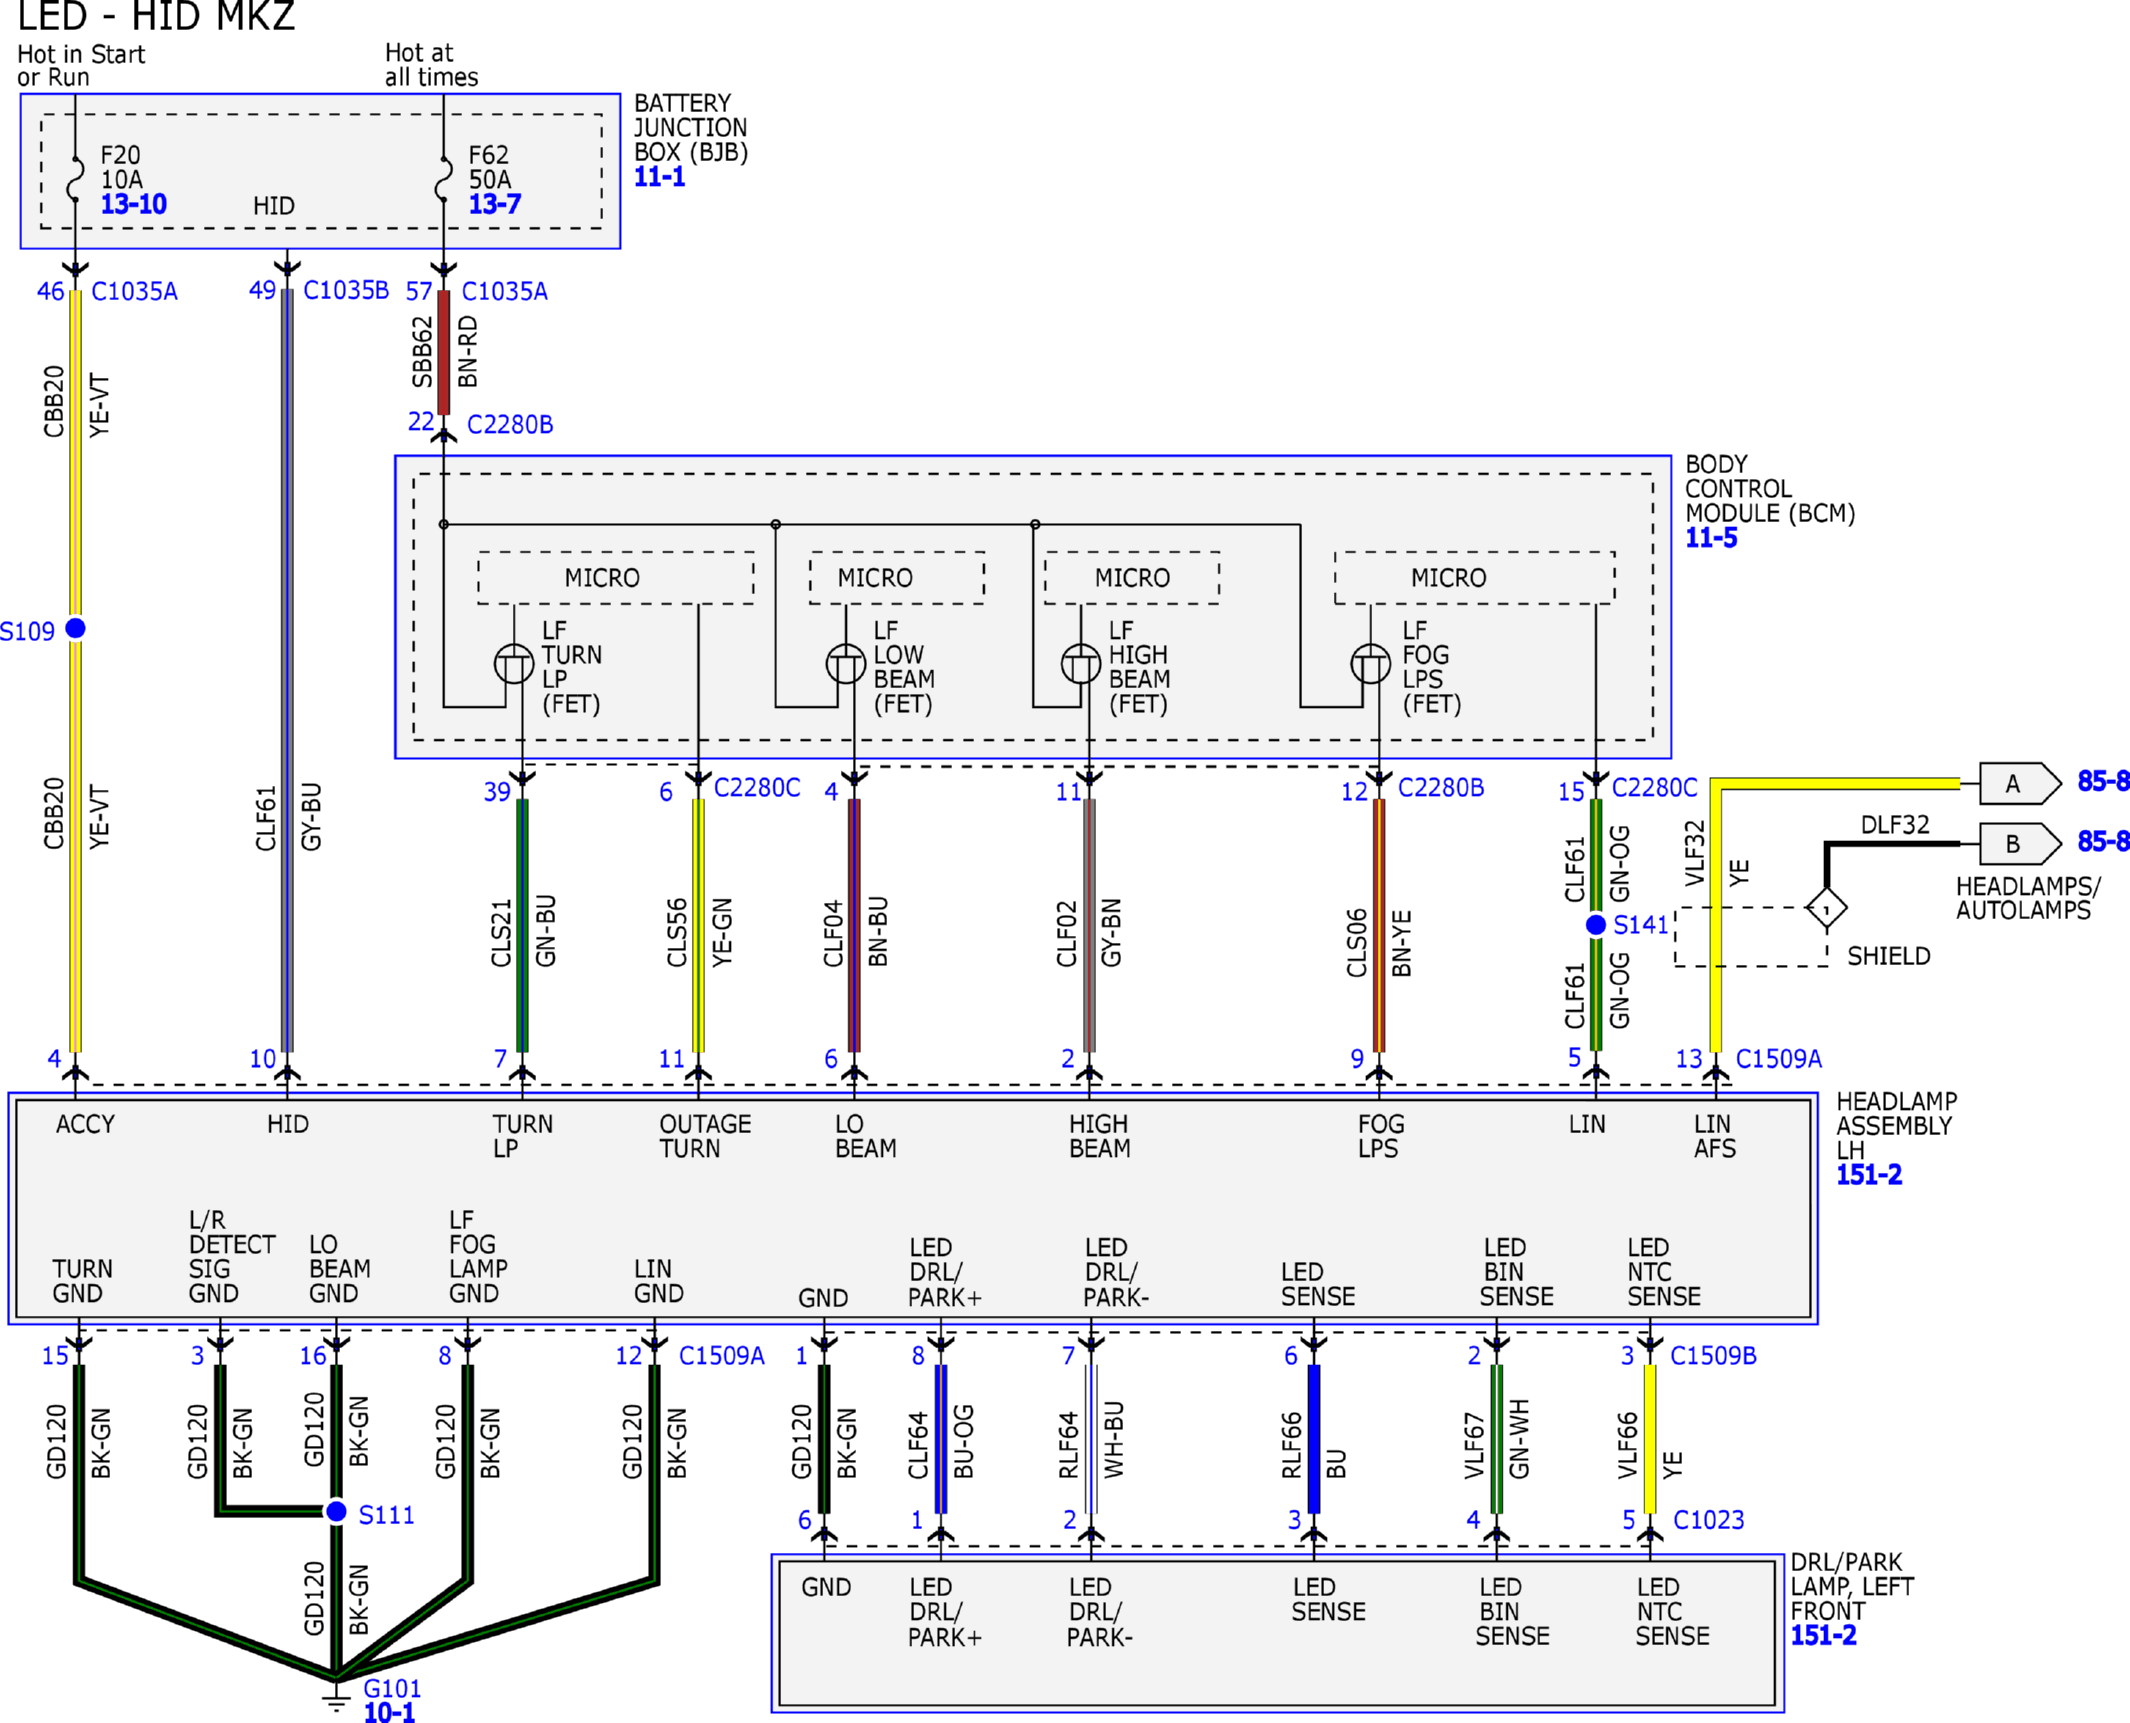Image resolution: width=2130 pixels, height=1723 pixels.
Task: Click the HEADLAMPS/AUTOLAMPS label
Action: (2028, 898)
